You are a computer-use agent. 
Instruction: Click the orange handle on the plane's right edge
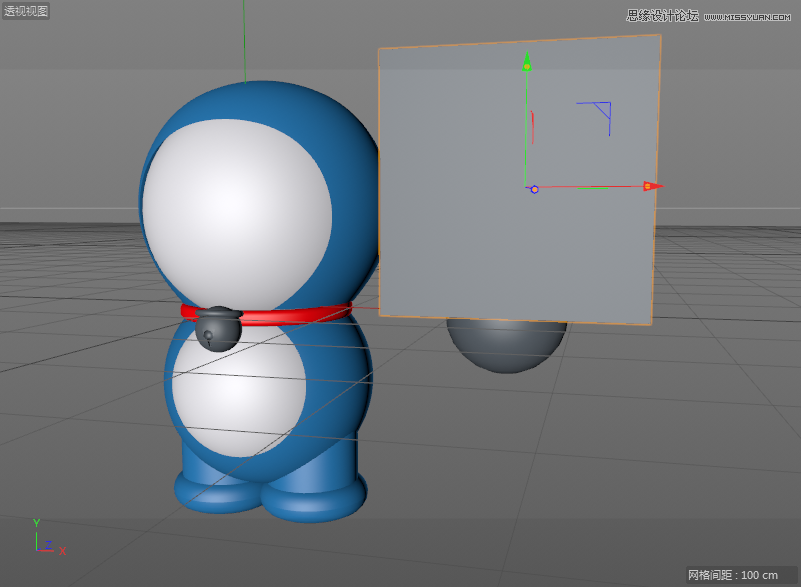pos(657,180)
